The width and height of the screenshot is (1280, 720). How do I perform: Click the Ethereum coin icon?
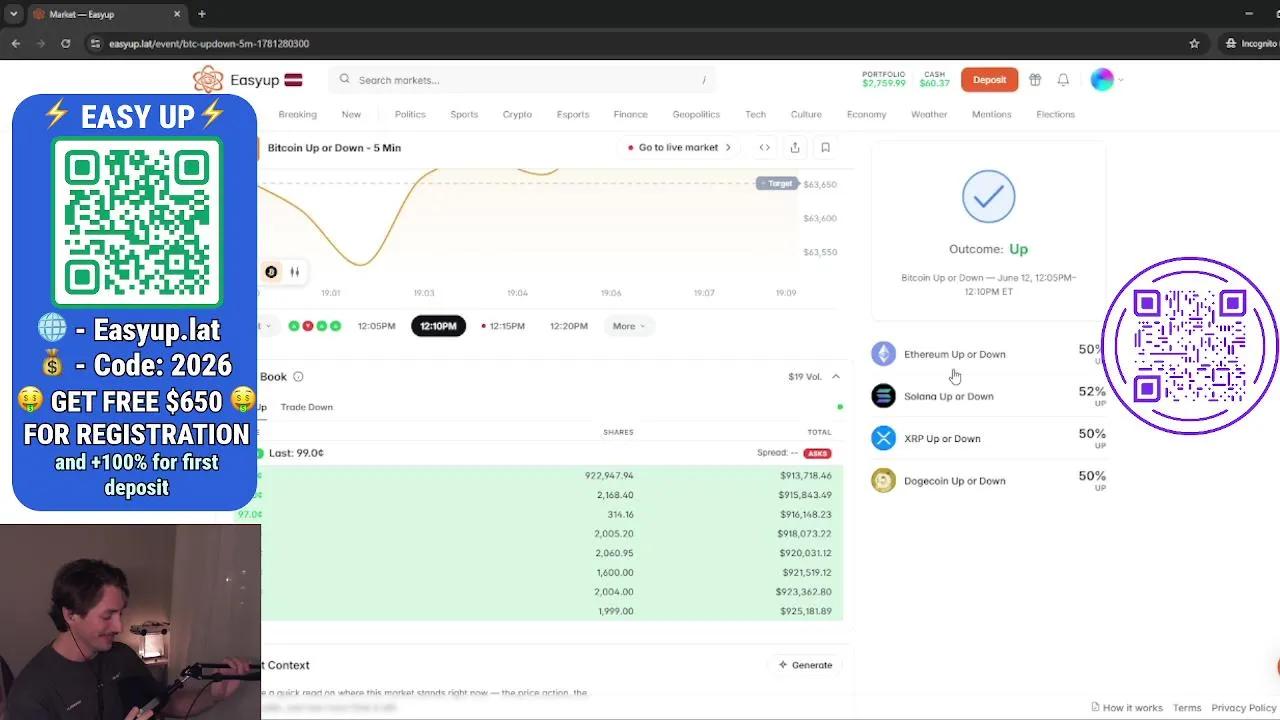point(883,354)
